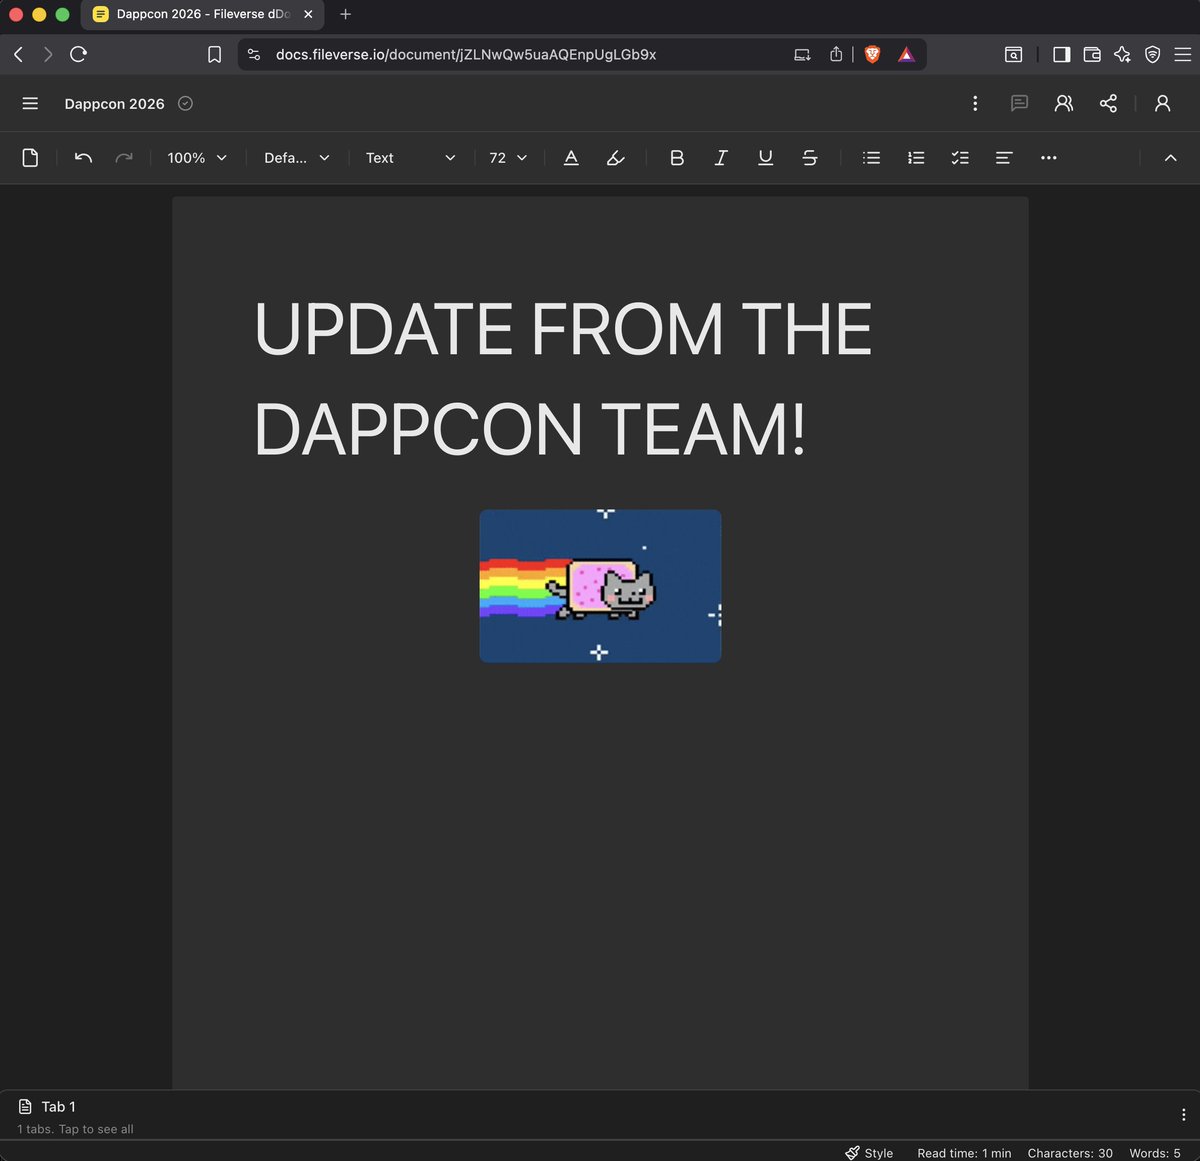
Task: Open the font size 72 dropdown
Action: [x=508, y=158]
